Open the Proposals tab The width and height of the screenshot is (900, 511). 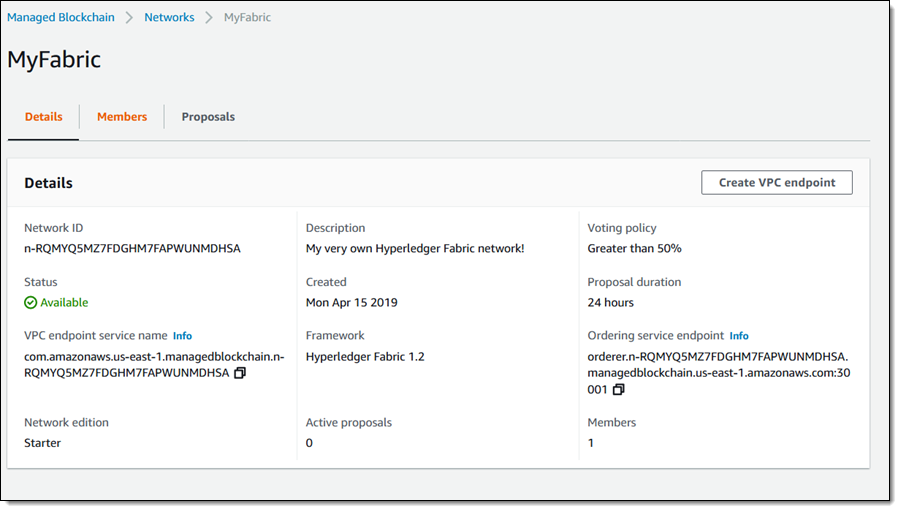click(208, 117)
